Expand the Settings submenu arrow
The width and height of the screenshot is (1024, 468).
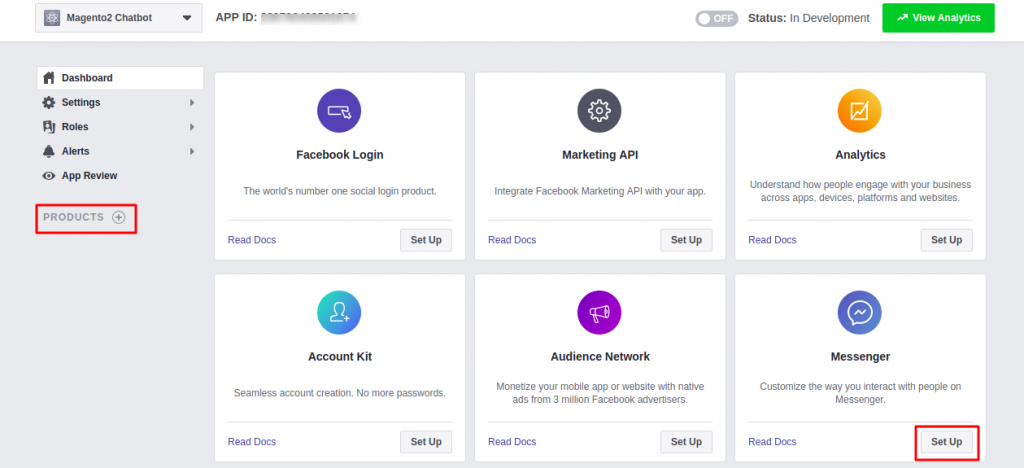pos(192,102)
